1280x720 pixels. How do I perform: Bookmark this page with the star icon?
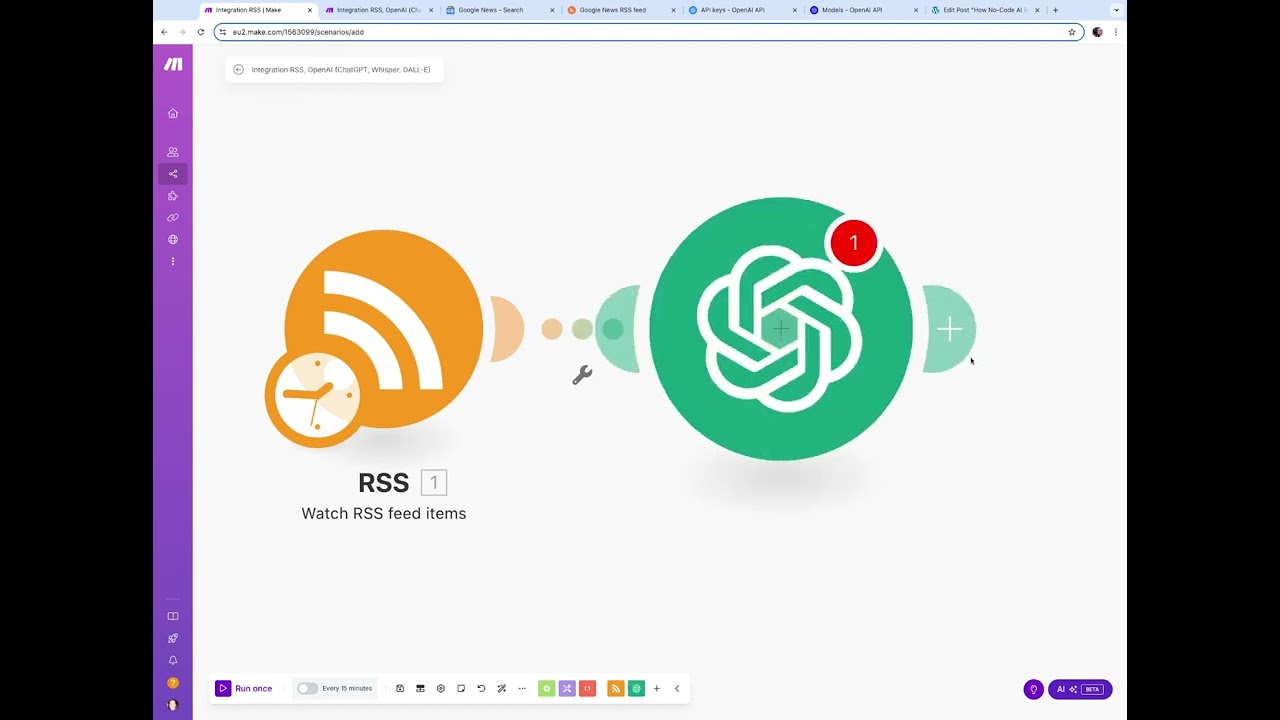click(x=1072, y=32)
